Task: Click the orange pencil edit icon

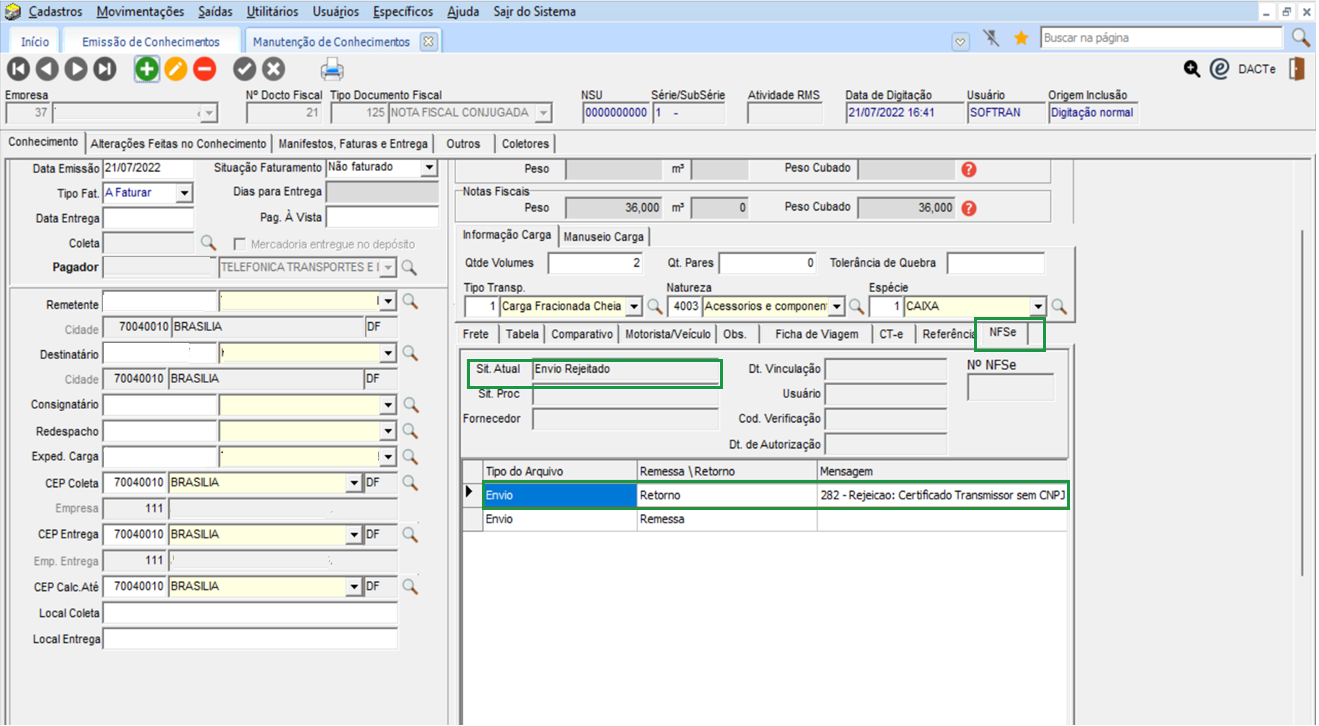Action: 176,69
